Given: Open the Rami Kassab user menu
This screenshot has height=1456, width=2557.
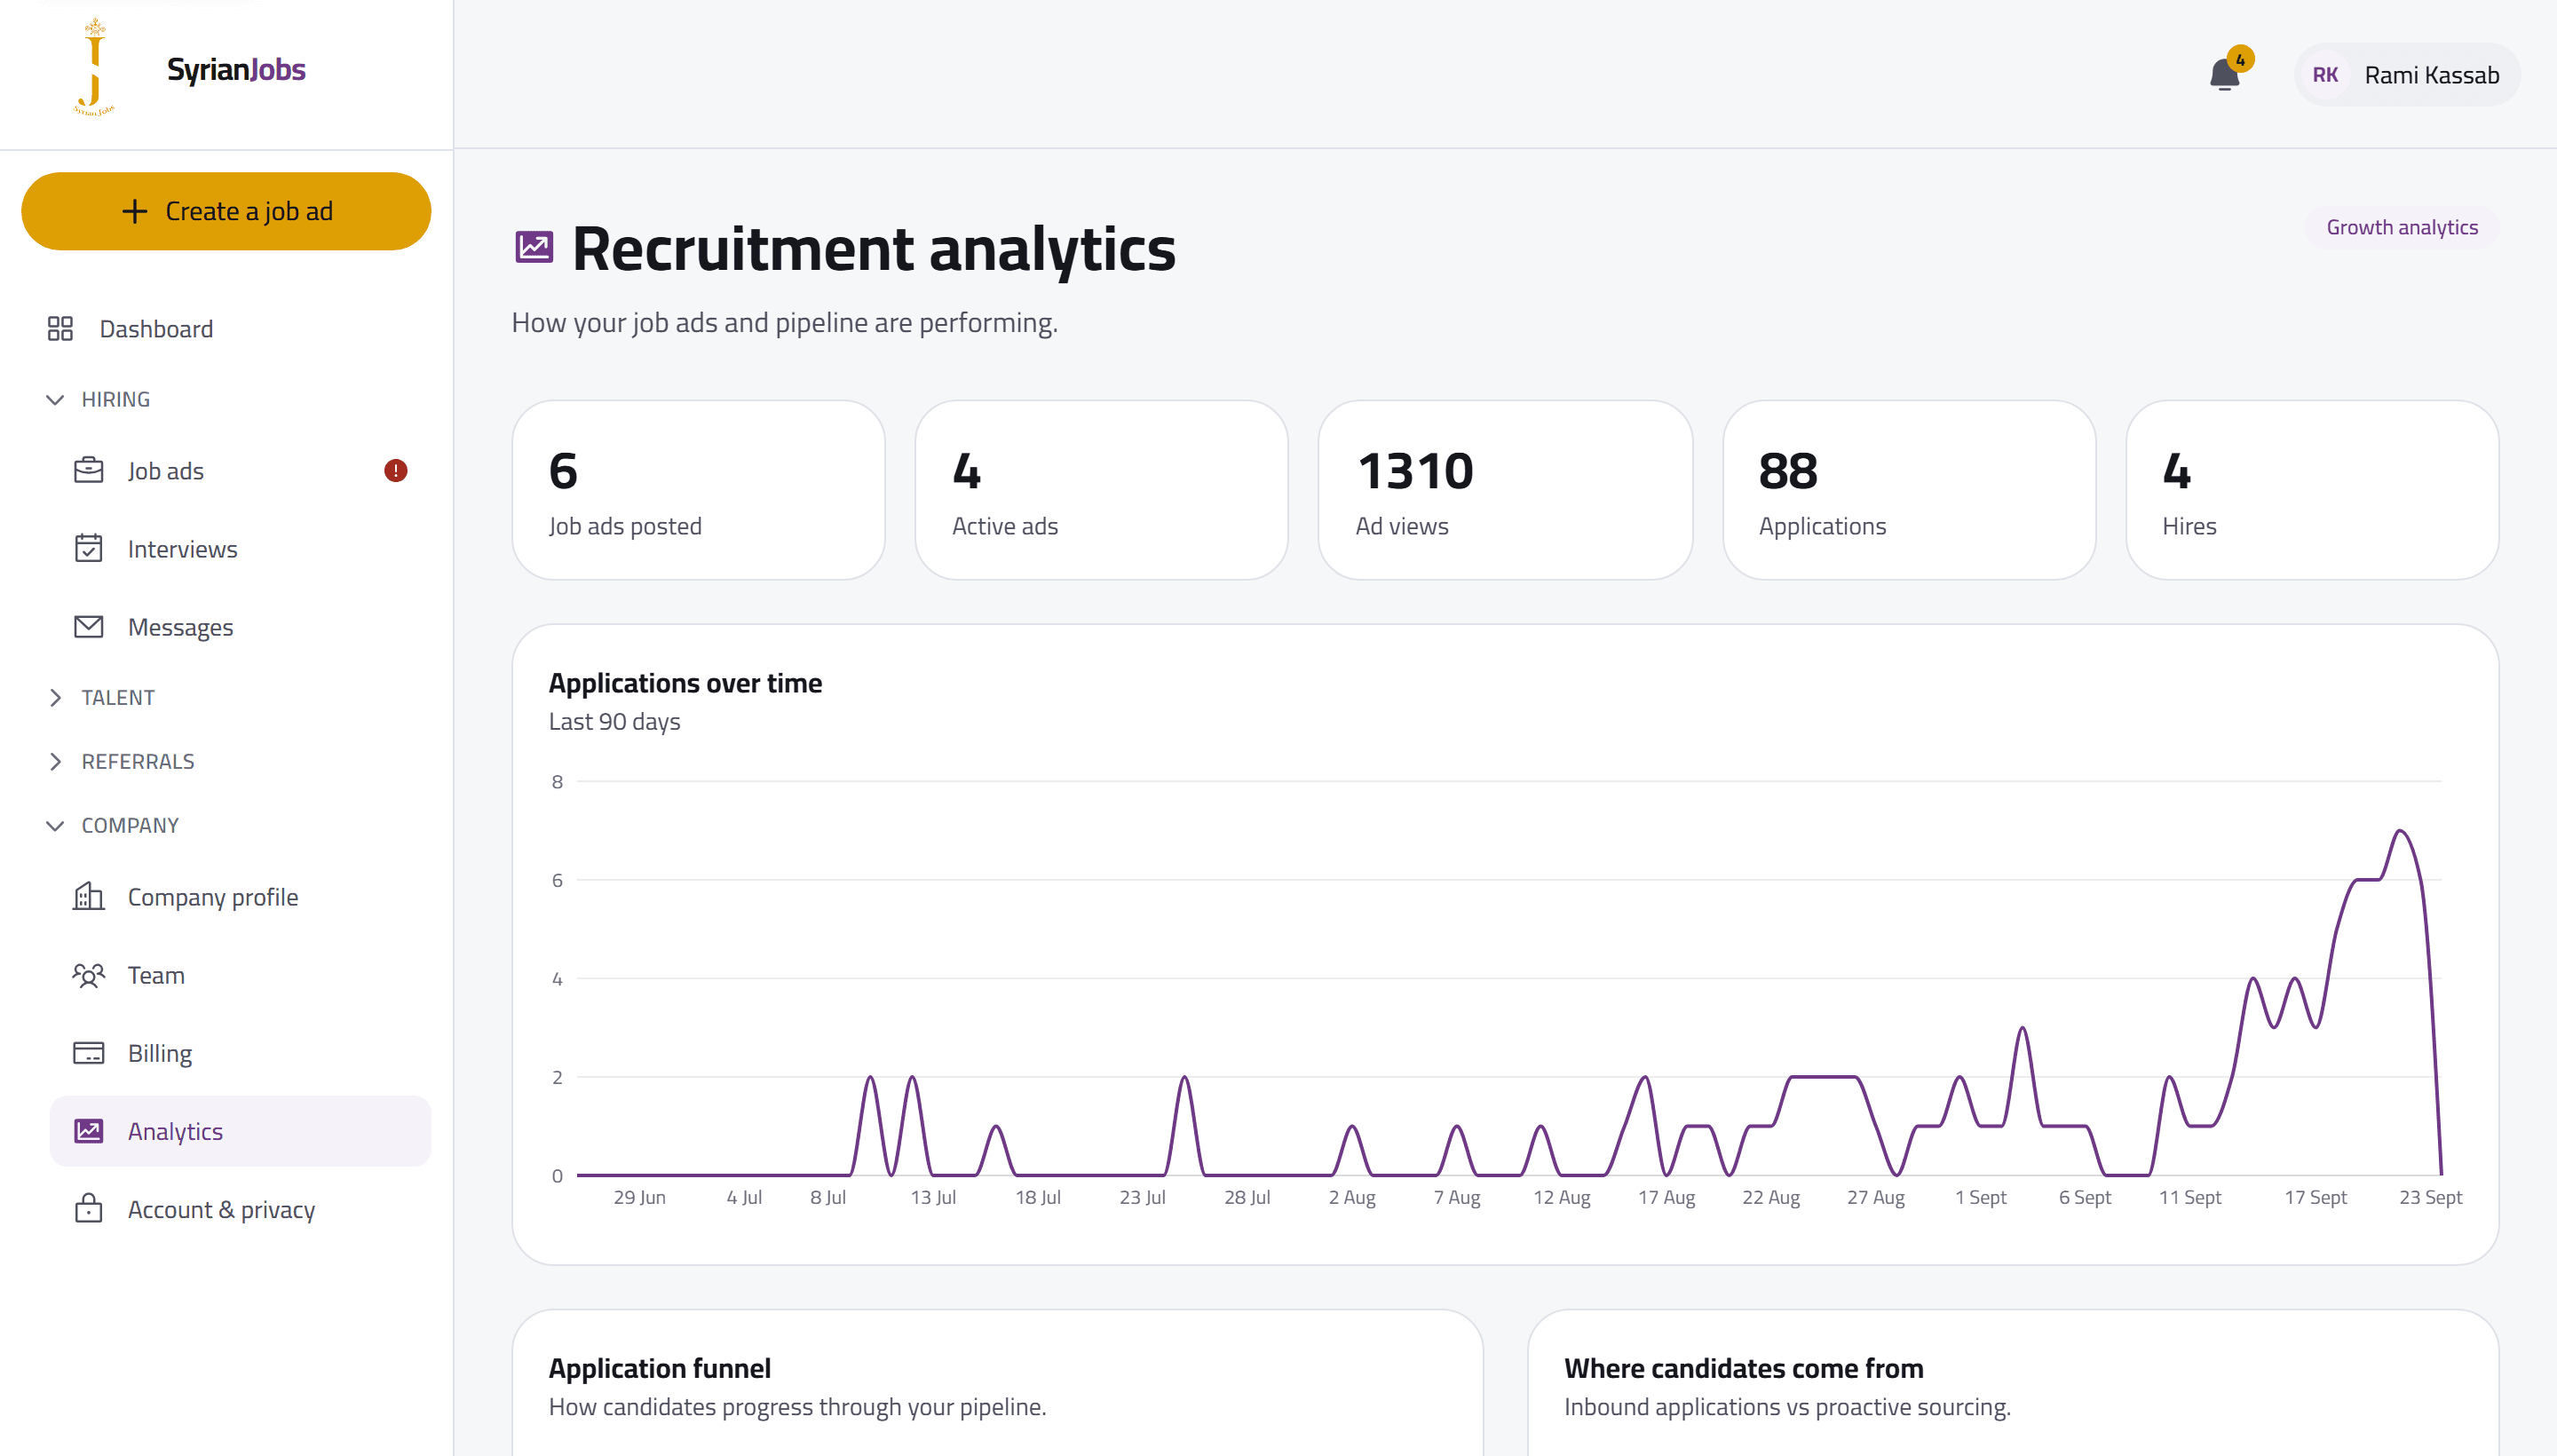Looking at the screenshot, I should pyautogui.click(x=2406, y=75).
